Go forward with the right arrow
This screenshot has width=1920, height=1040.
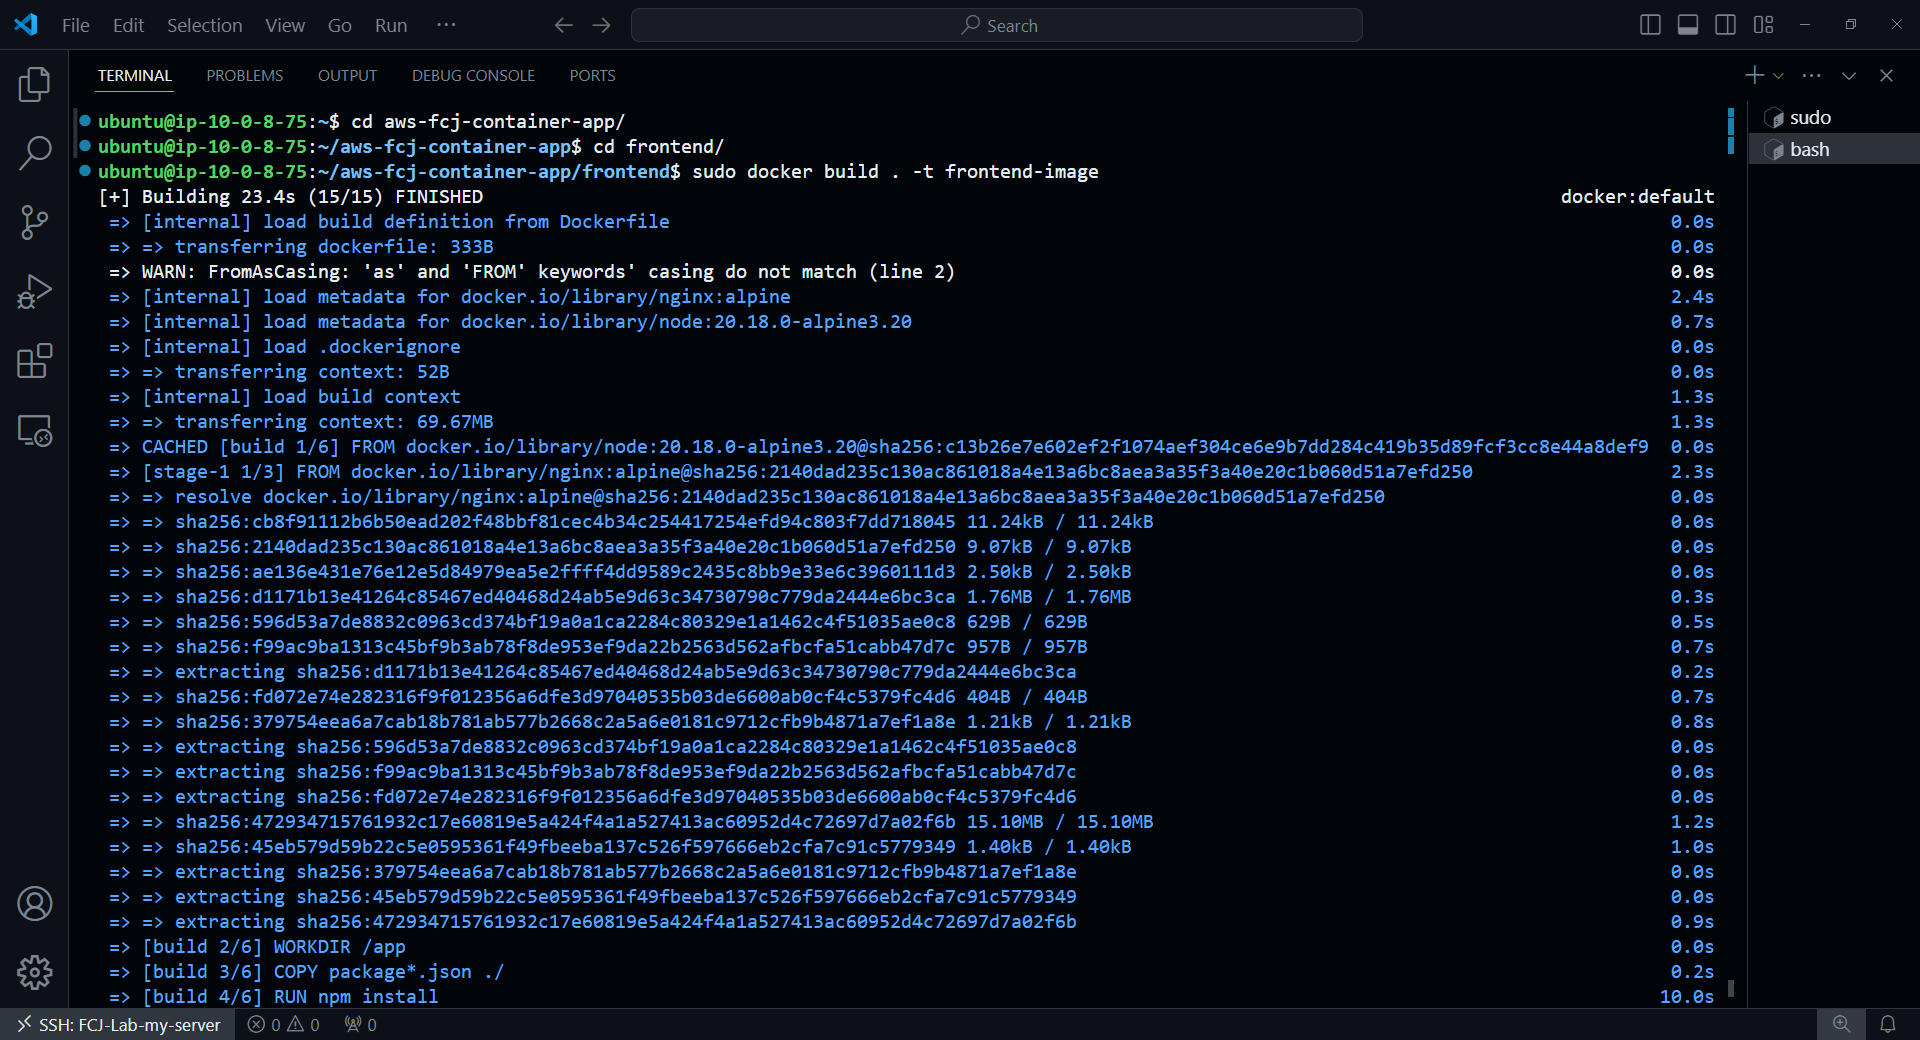tap(601, 25)
